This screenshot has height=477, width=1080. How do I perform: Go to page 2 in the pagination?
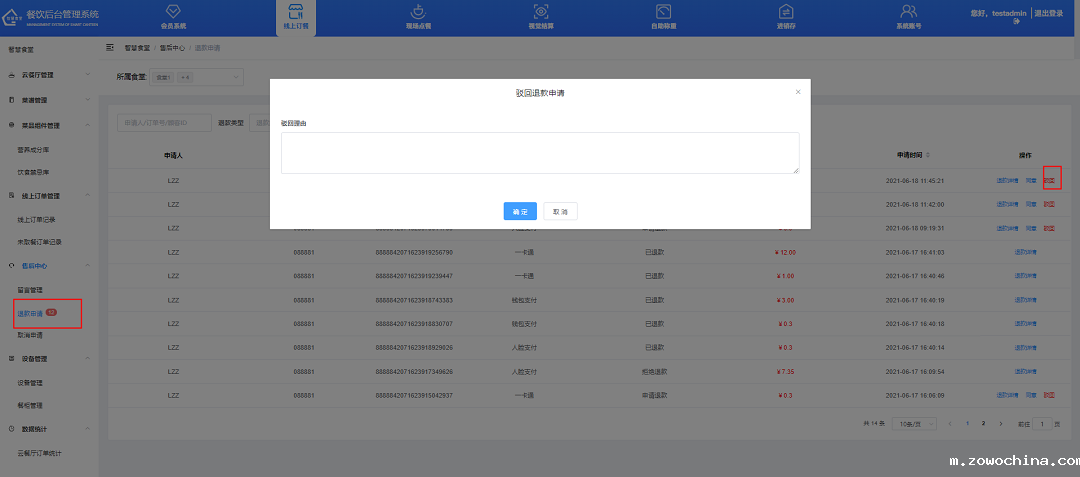pos(984,424)
